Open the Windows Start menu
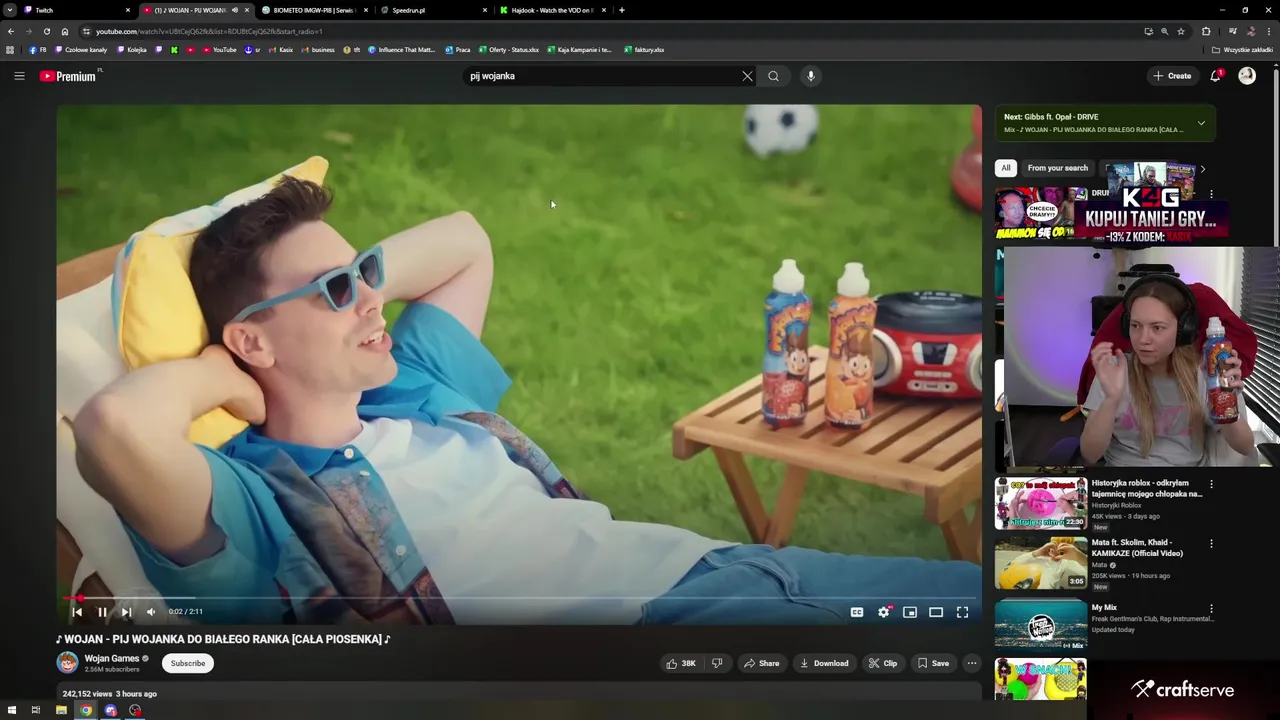The width and height of the screenshot is (1280, 720). point(11,711)
